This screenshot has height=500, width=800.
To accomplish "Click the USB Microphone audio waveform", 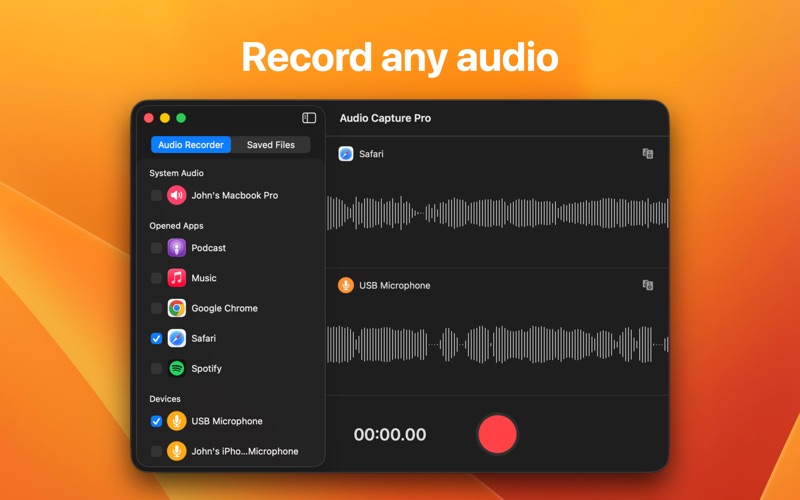I will click(x=497, y=344).
